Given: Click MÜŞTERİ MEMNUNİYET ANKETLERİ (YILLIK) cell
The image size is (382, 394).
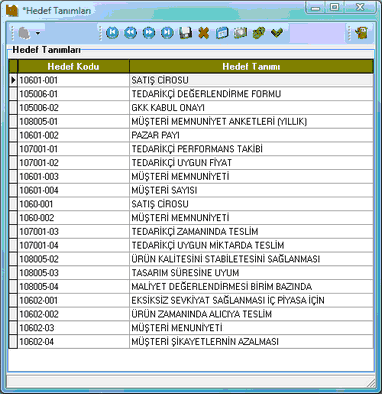Looking at the screenshot, I should pyautogui.click(x=251, y=121).
